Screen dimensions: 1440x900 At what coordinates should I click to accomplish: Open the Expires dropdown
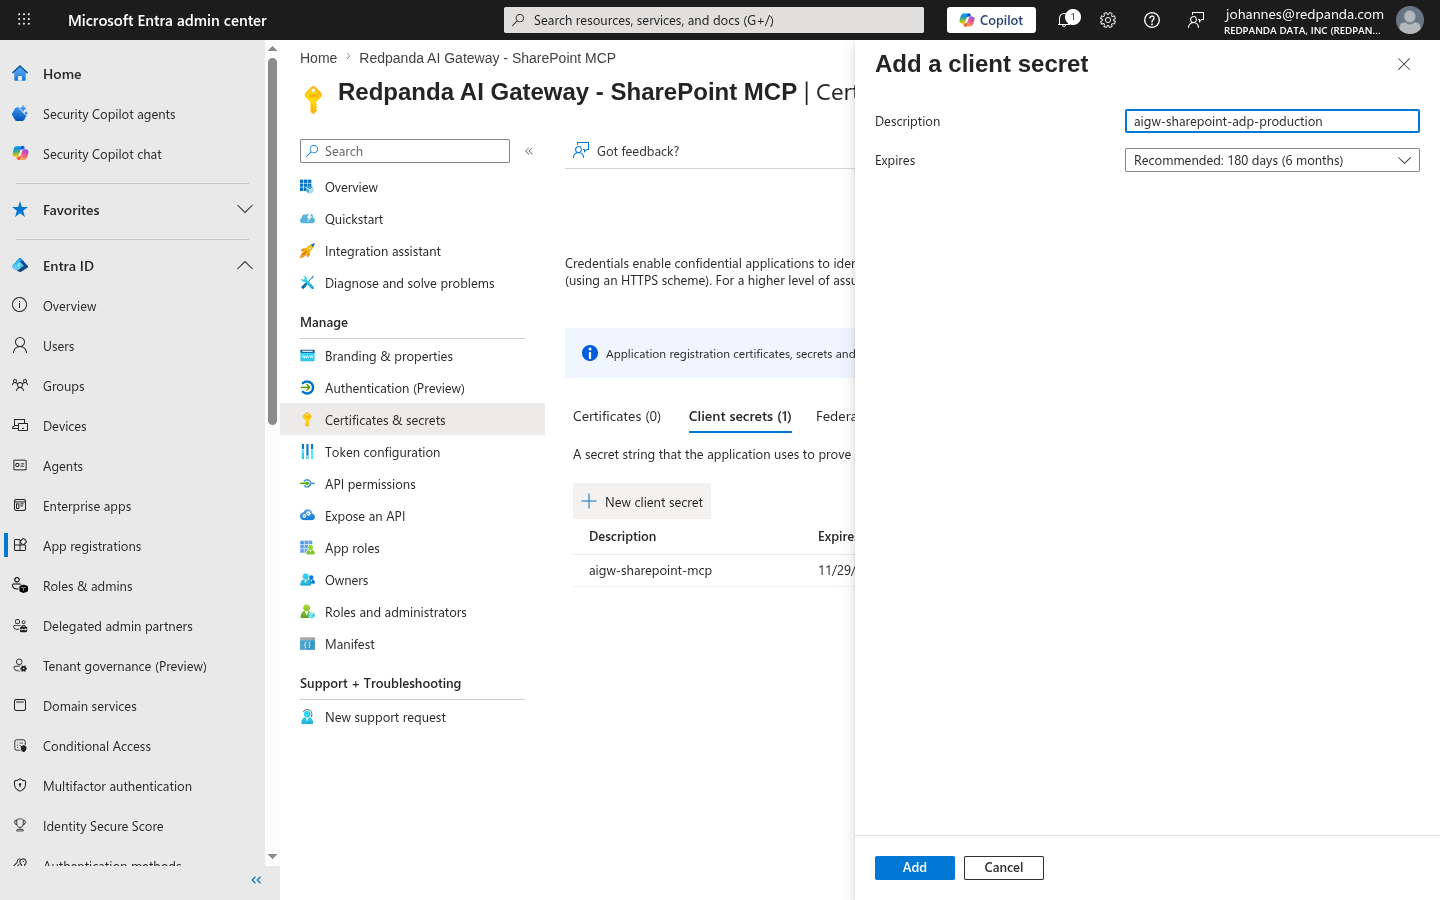coord(1272,160)
